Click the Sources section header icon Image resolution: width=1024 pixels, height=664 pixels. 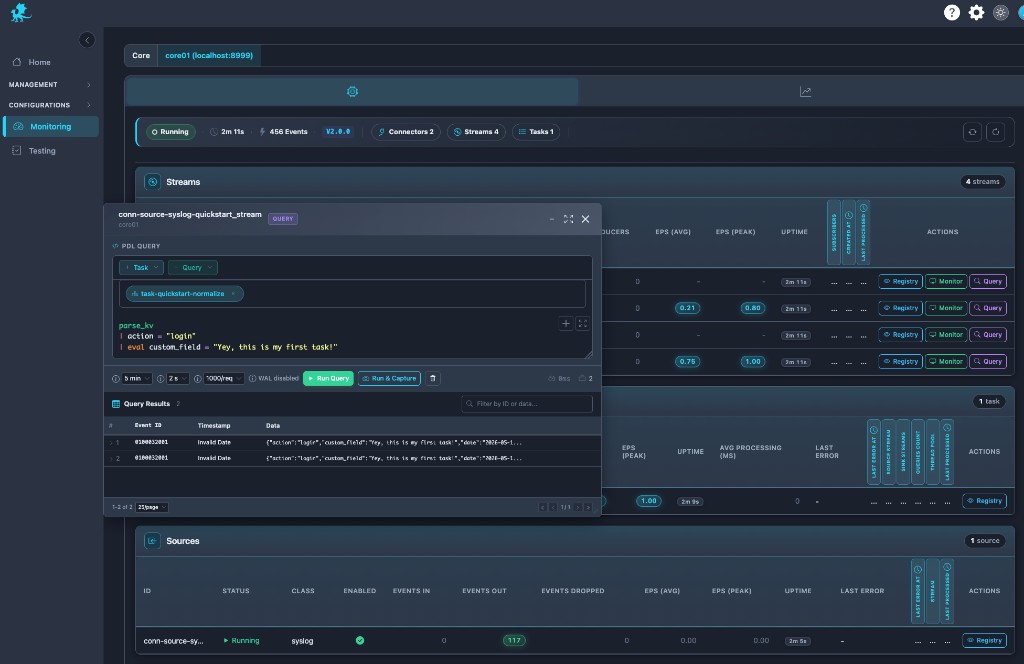(152, 541)
